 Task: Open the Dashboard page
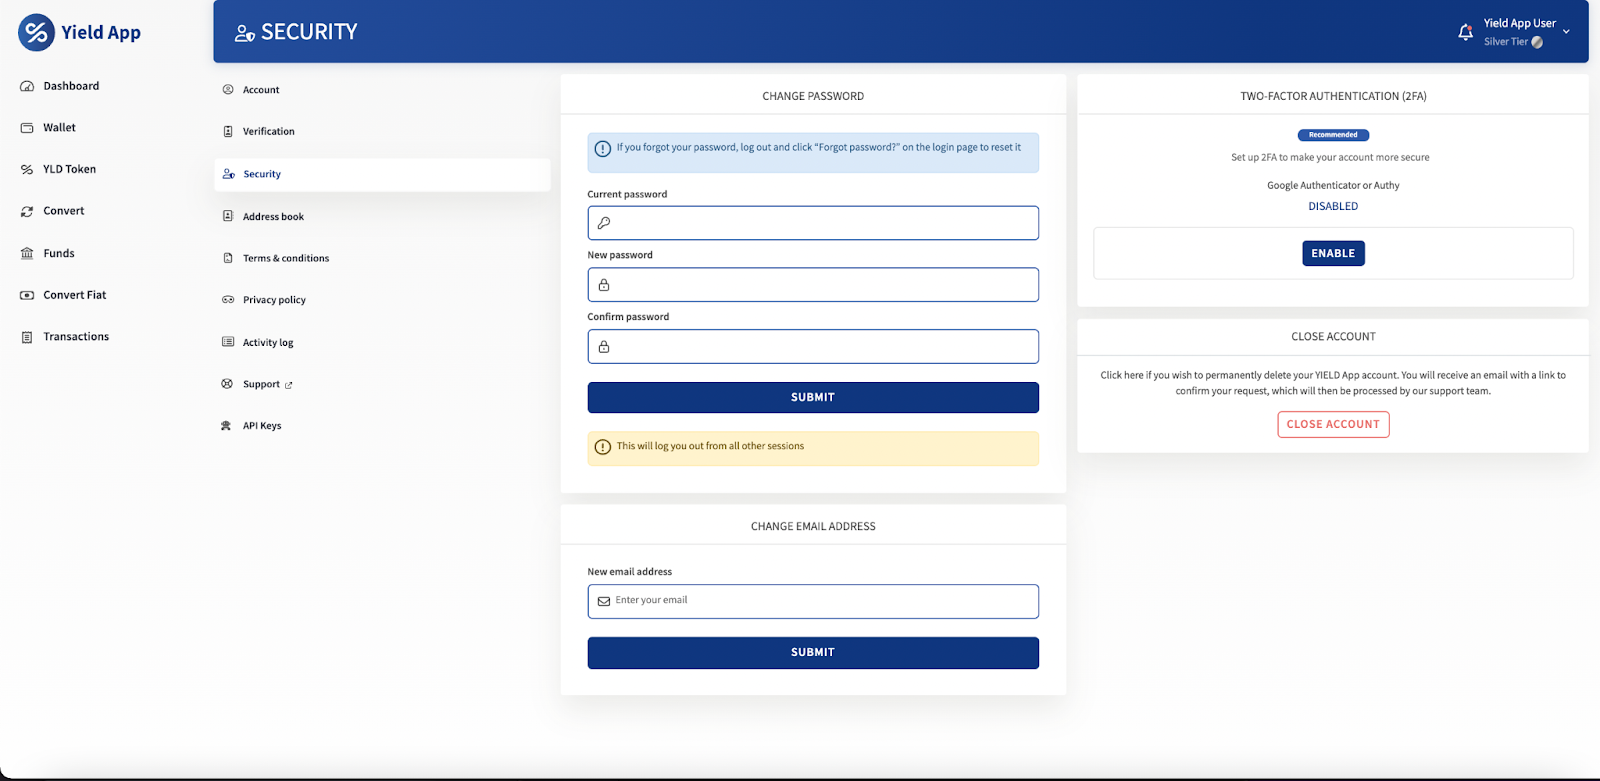[x=71, y=86]
